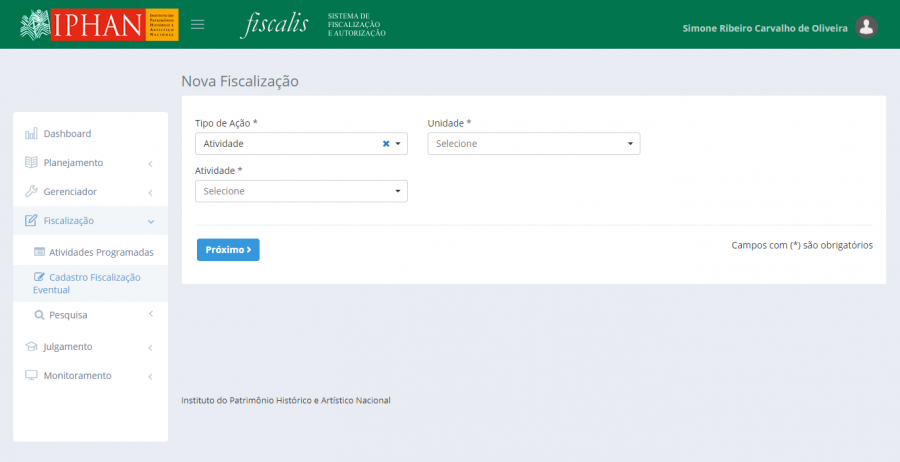The height and width of the screenshot is (462, 900).
Task: Open the Unidade dropdown
Action: 533,144
